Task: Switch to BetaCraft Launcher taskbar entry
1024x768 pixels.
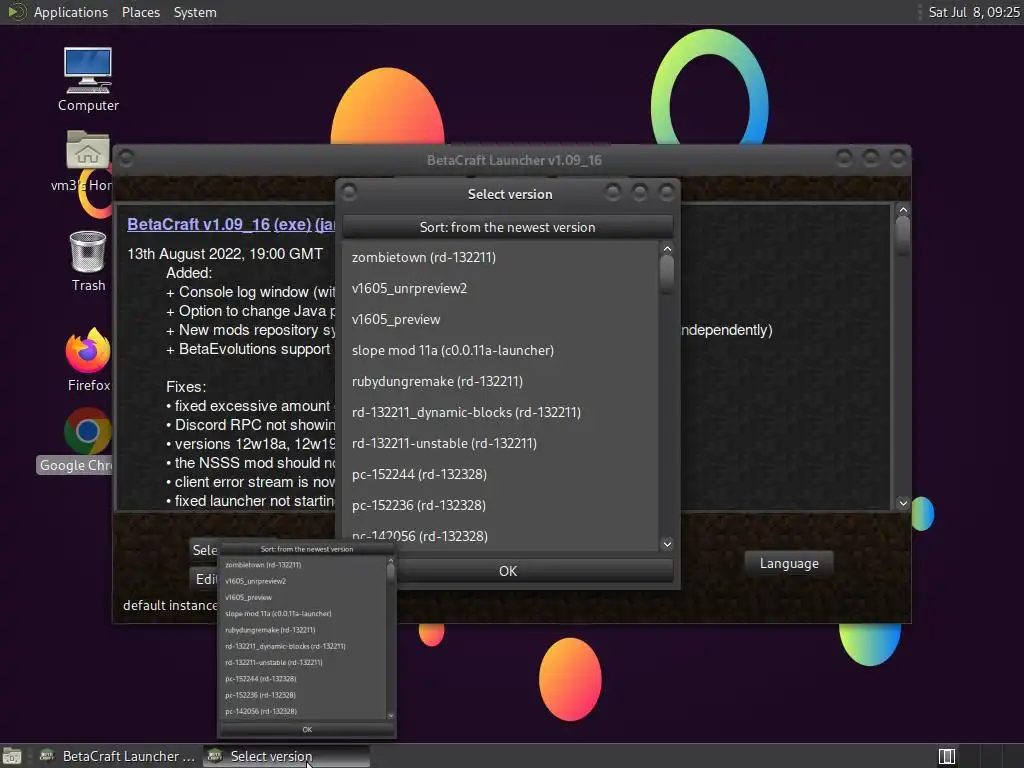Action: [x=118, y=756]
